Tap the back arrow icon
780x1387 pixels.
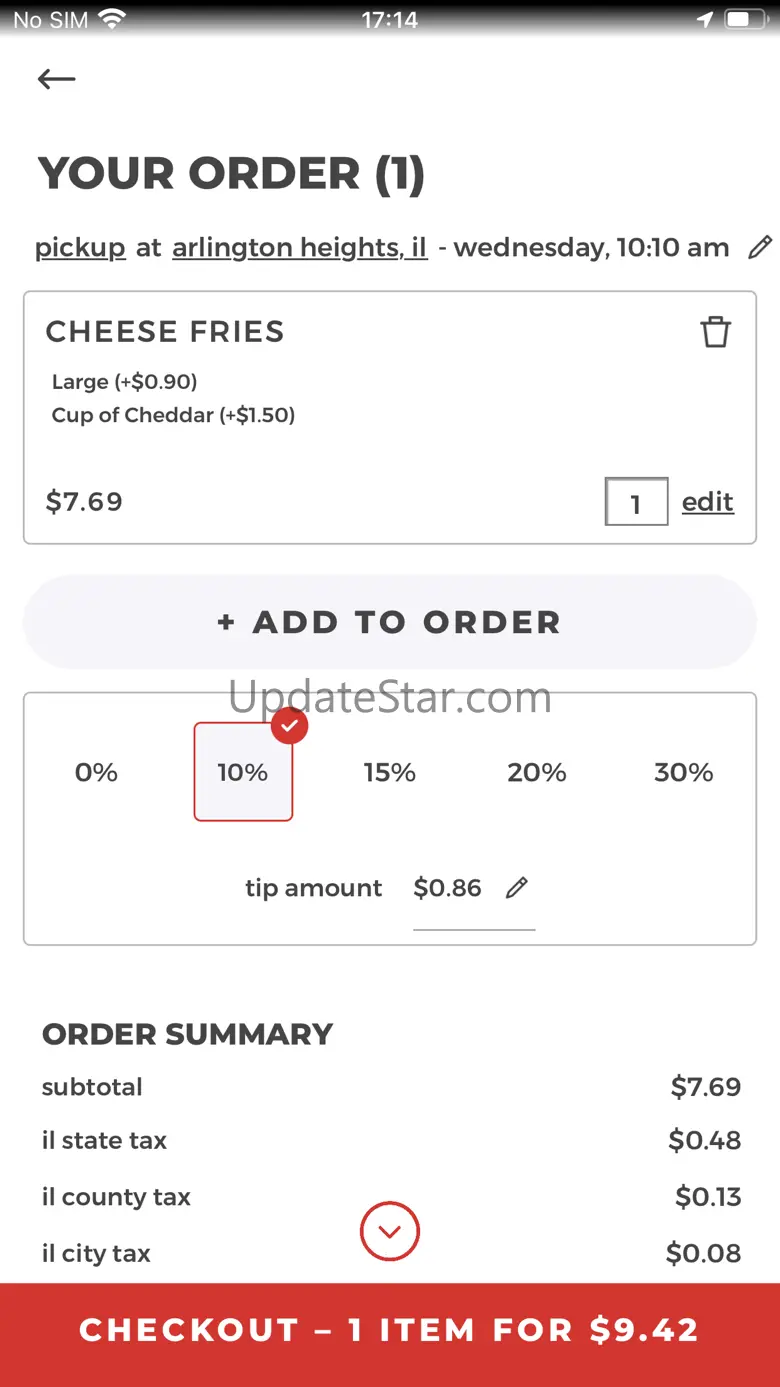pyautogui.click(x=57, y=79)
